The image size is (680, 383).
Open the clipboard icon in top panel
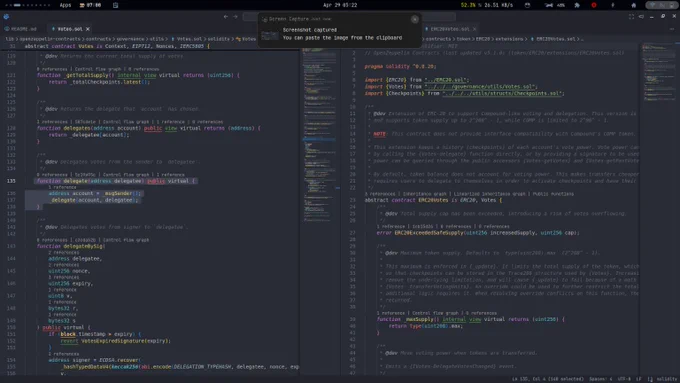point(115,5)
